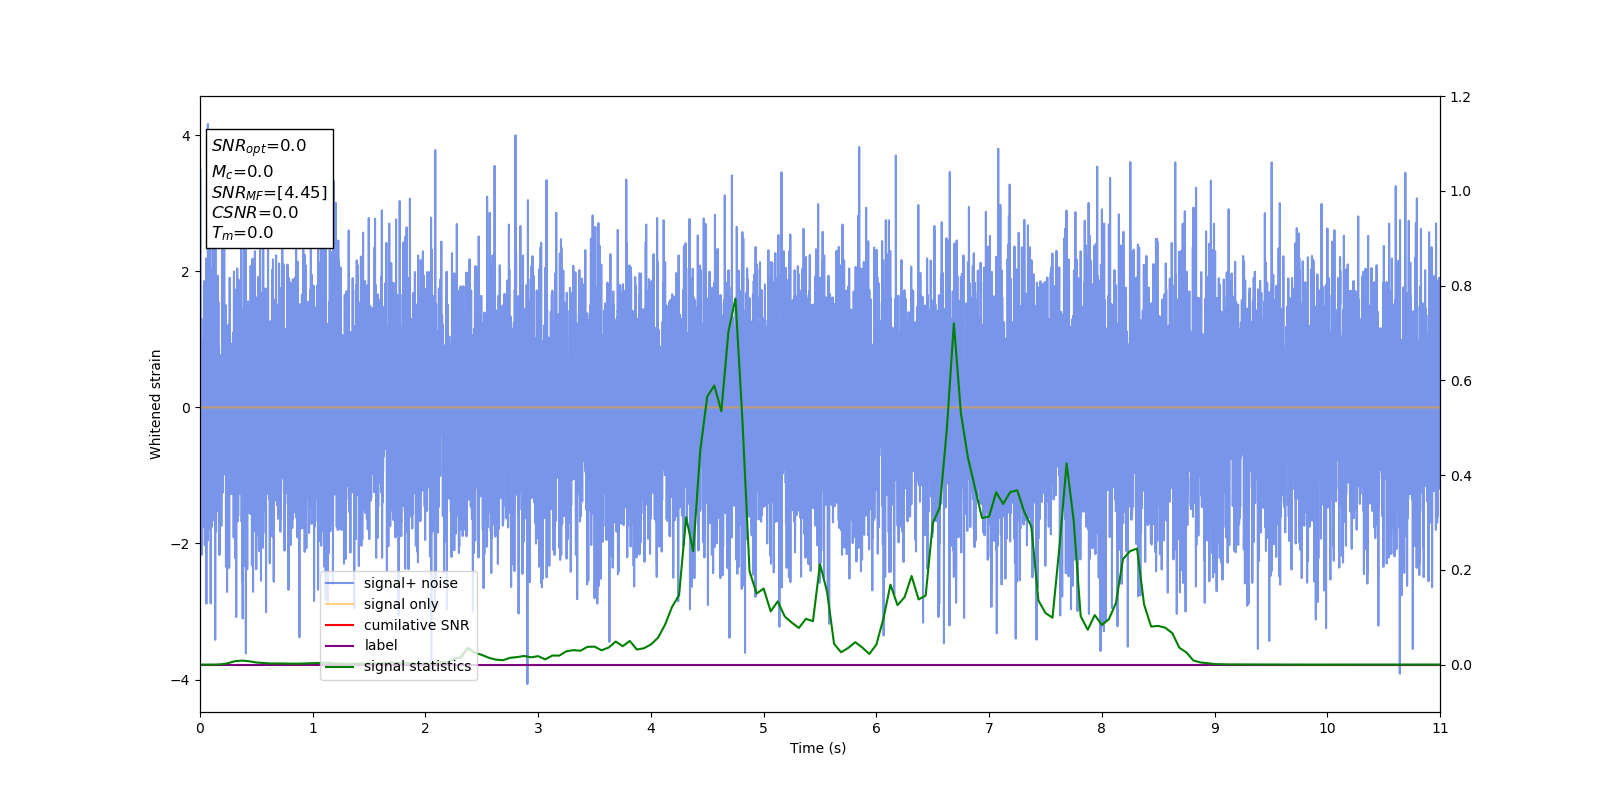Click the 'Time (s)' x-axis label
Screen dimensions: 1600x800
818,748
